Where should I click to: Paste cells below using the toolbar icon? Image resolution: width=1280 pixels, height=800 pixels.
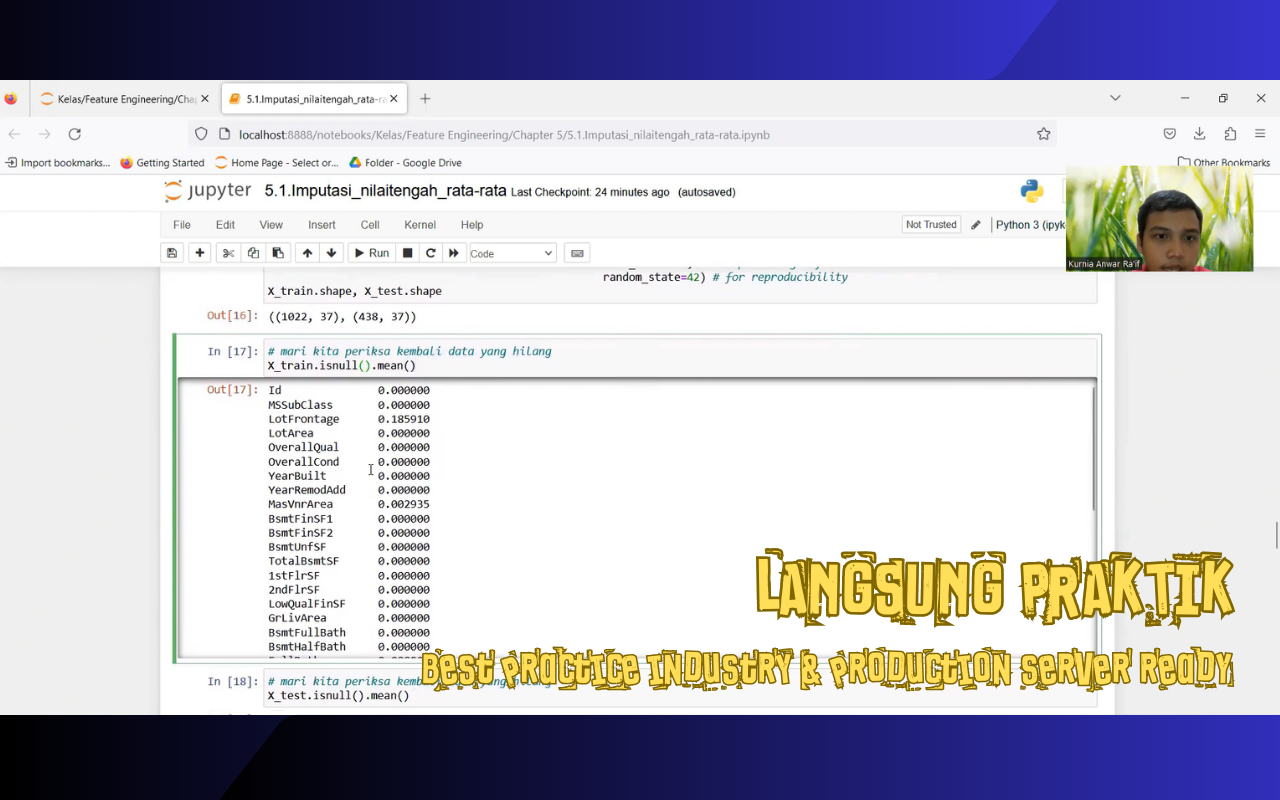click(x=278, y=253)
